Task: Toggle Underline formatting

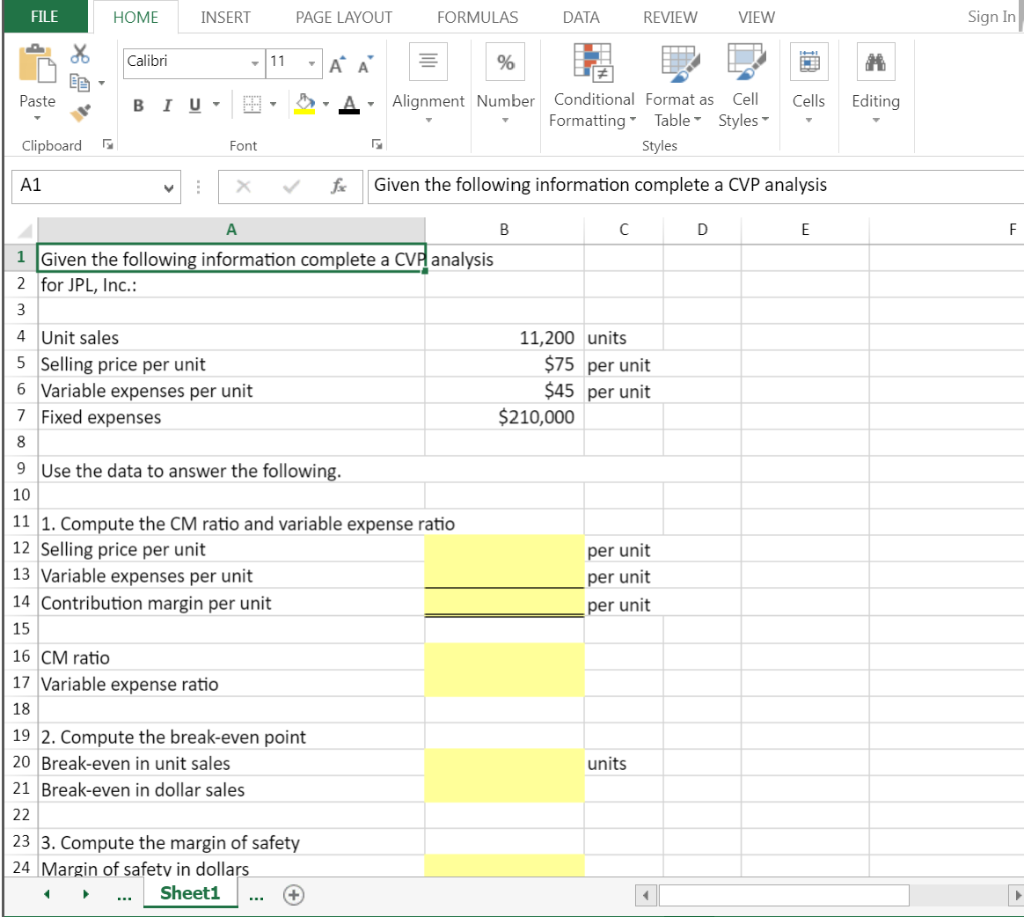Action: 195,105
